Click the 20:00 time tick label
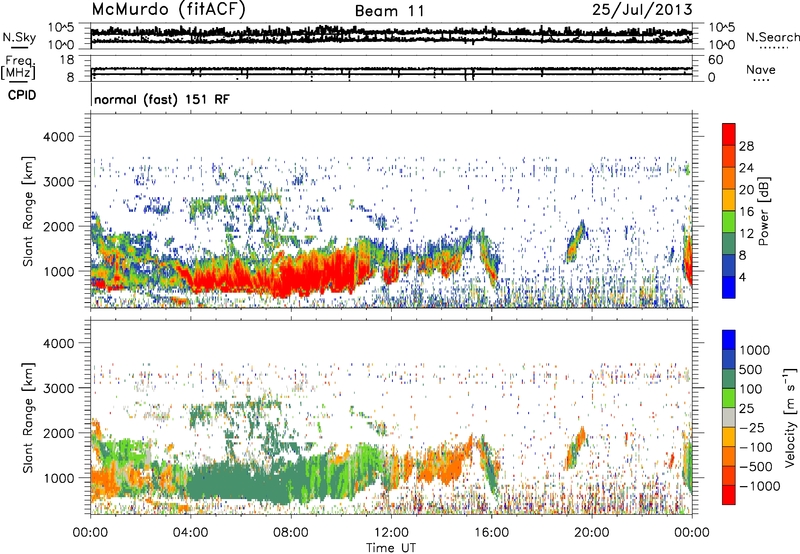Image resolution: width=800 pixels, height=554 pixels. tap(591, 533)
